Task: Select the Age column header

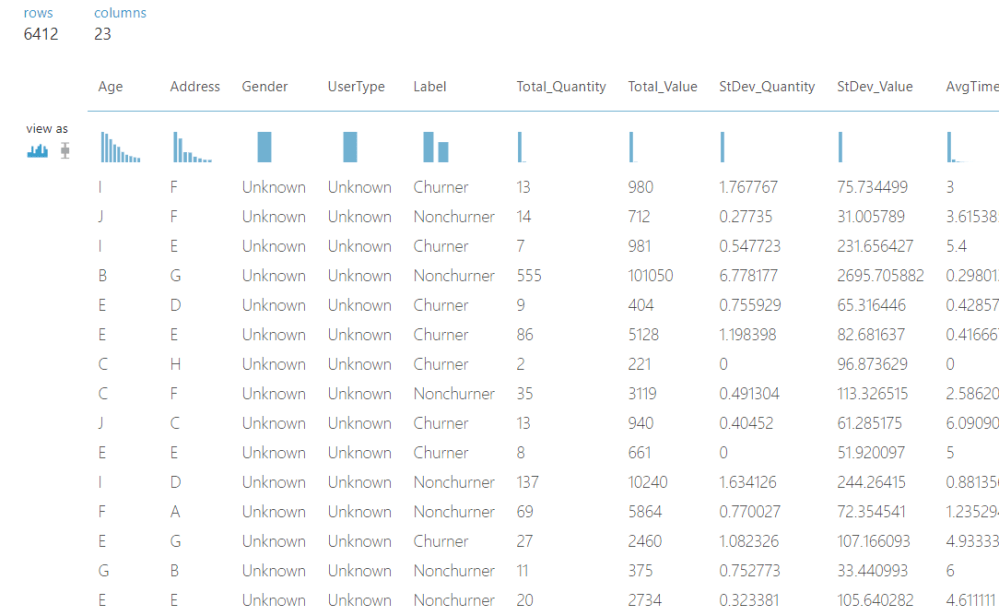Action: click(x=110, y=87)
